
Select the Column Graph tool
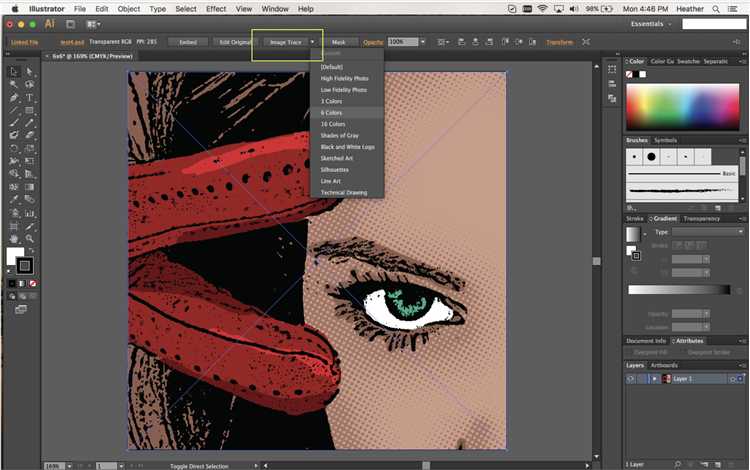pos(29,213)
